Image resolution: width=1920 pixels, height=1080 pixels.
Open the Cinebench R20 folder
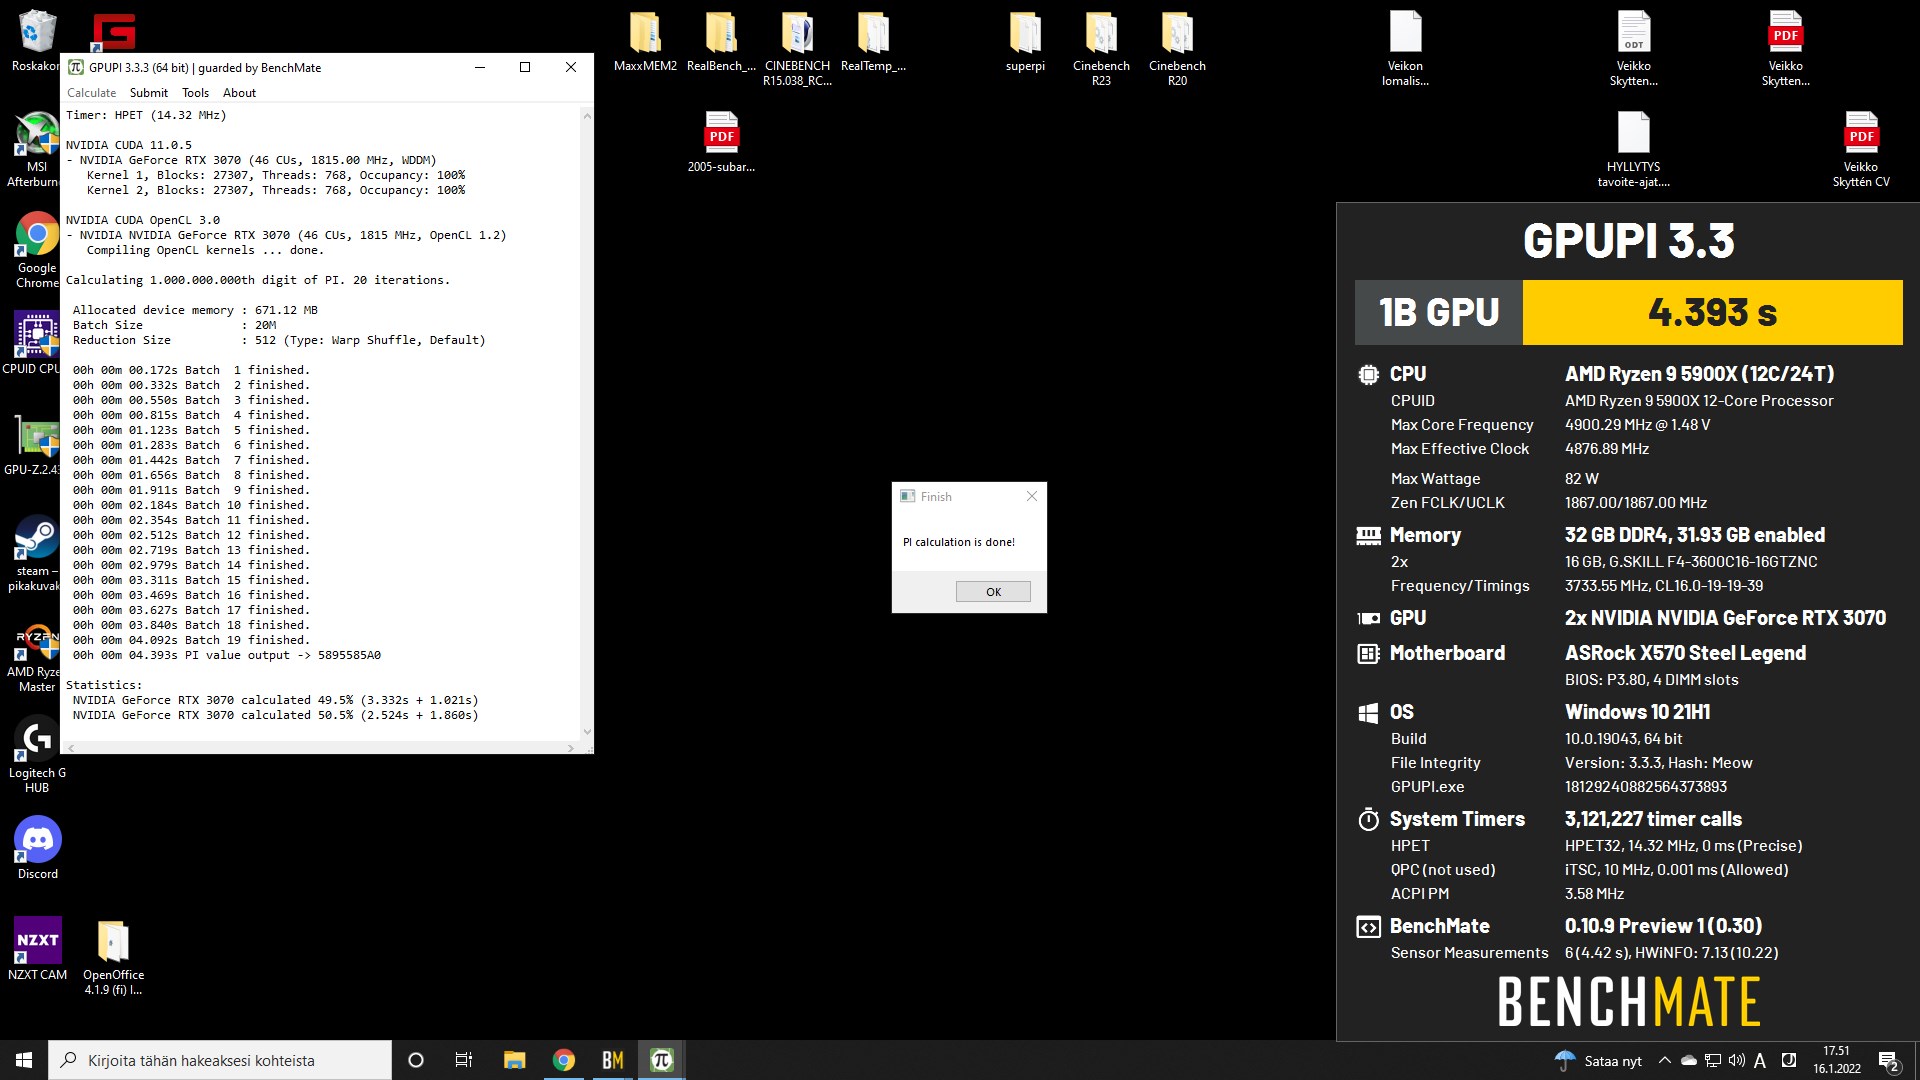[x=1177, y=49]
